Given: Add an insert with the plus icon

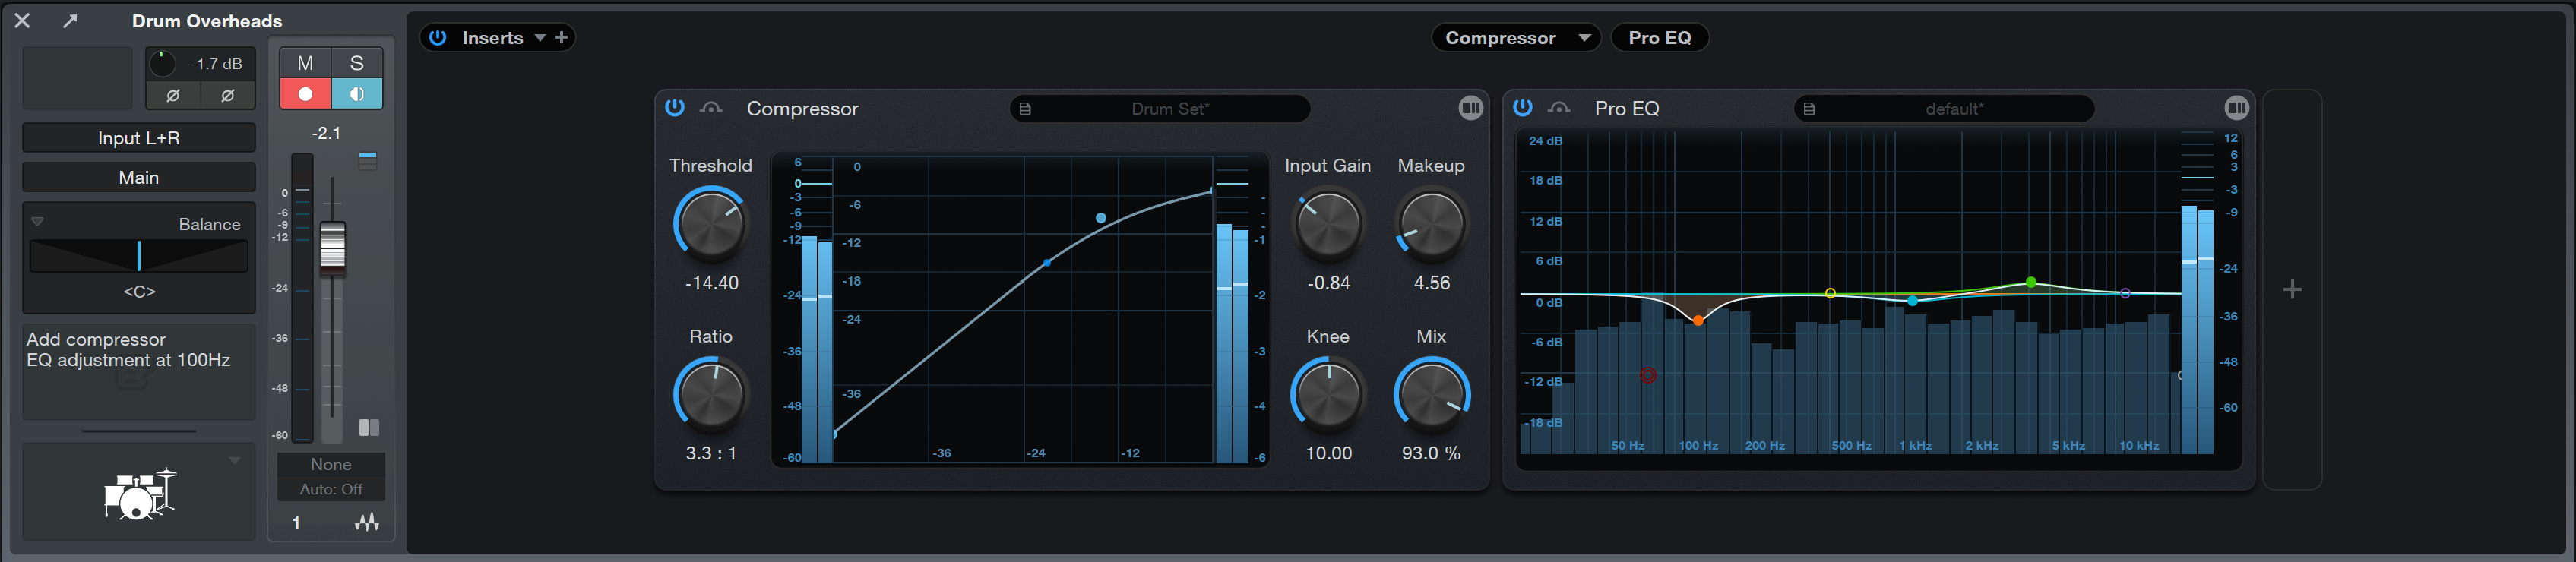Looking at the screenshot, I should (561, 38).
